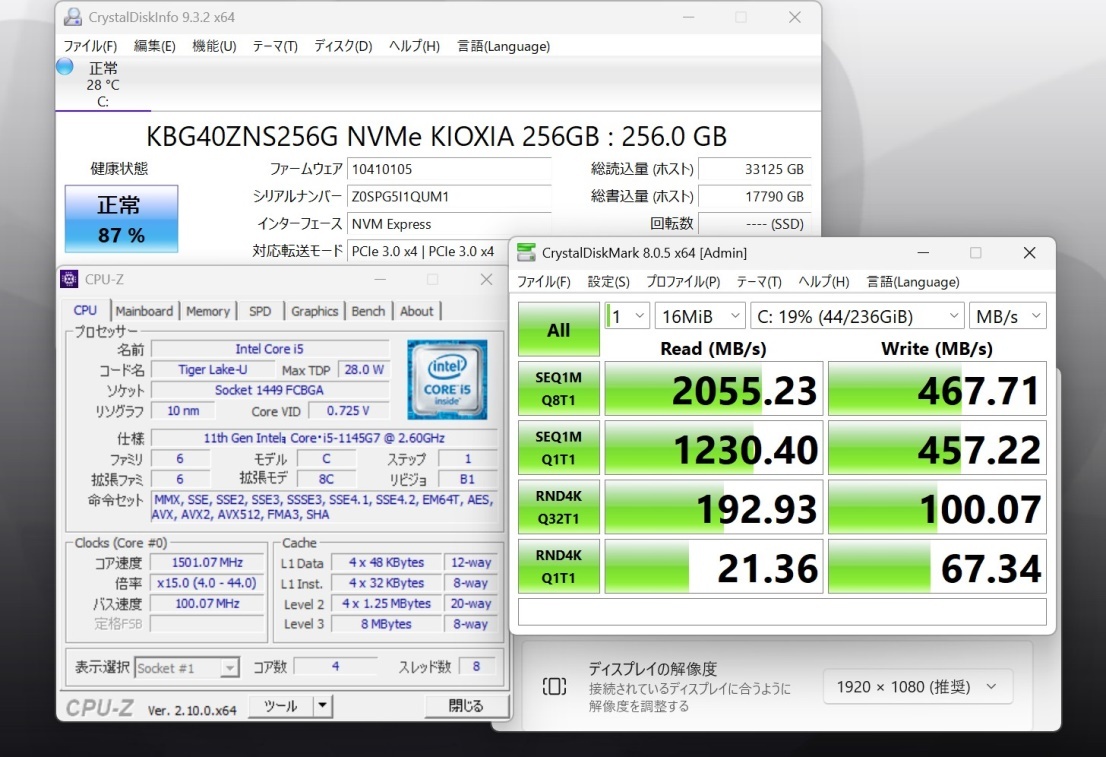Click the 1230.40 SEQ1M Q1T1 read result
The height and width of the screenshot is (757, 1106).
pyautogui.click(x=714, y=449)
